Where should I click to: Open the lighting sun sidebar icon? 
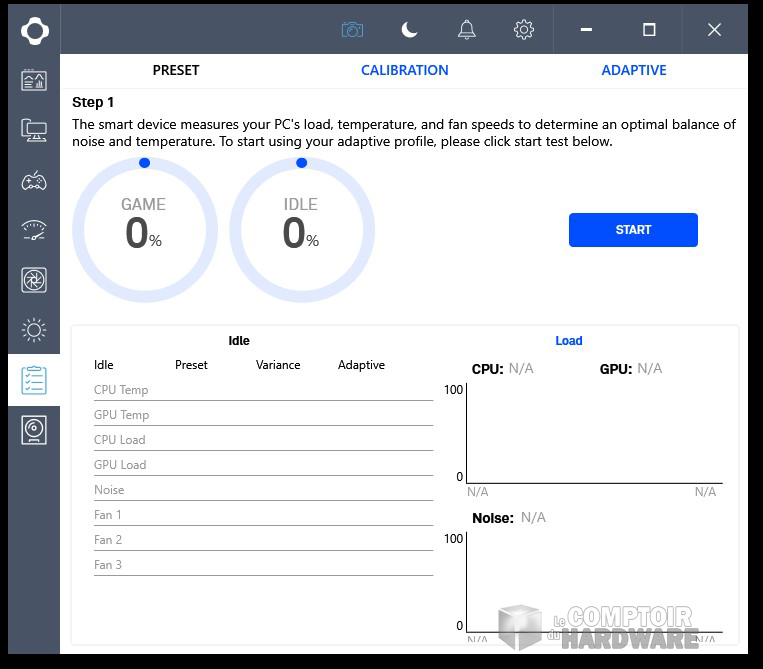(34, 330)
